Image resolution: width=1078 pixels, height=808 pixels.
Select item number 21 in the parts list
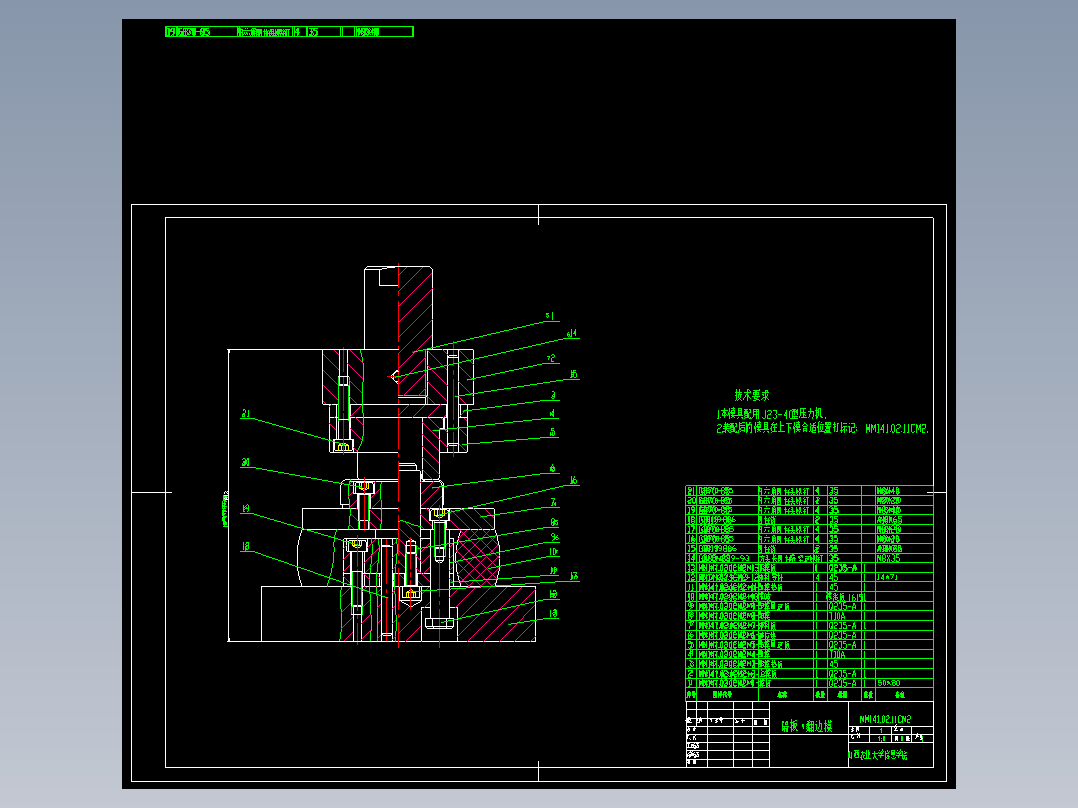tap(691, 491)
